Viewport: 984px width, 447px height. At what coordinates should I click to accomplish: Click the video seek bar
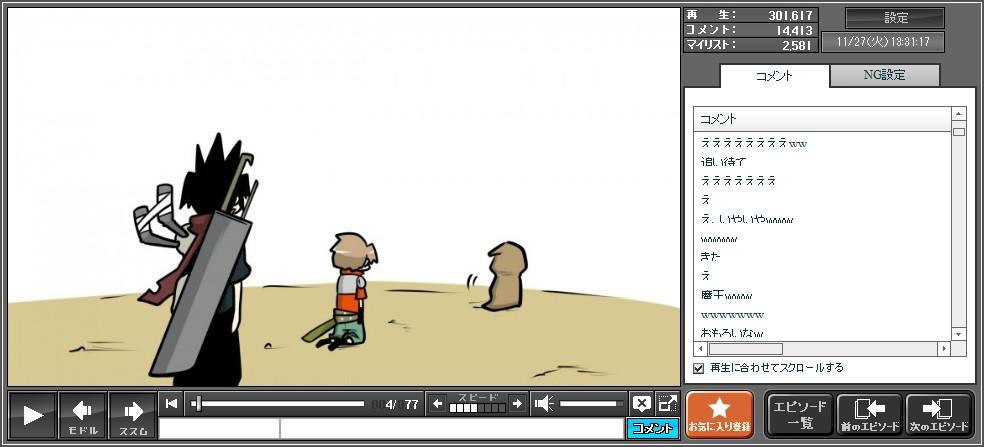(x=280, y=404)
